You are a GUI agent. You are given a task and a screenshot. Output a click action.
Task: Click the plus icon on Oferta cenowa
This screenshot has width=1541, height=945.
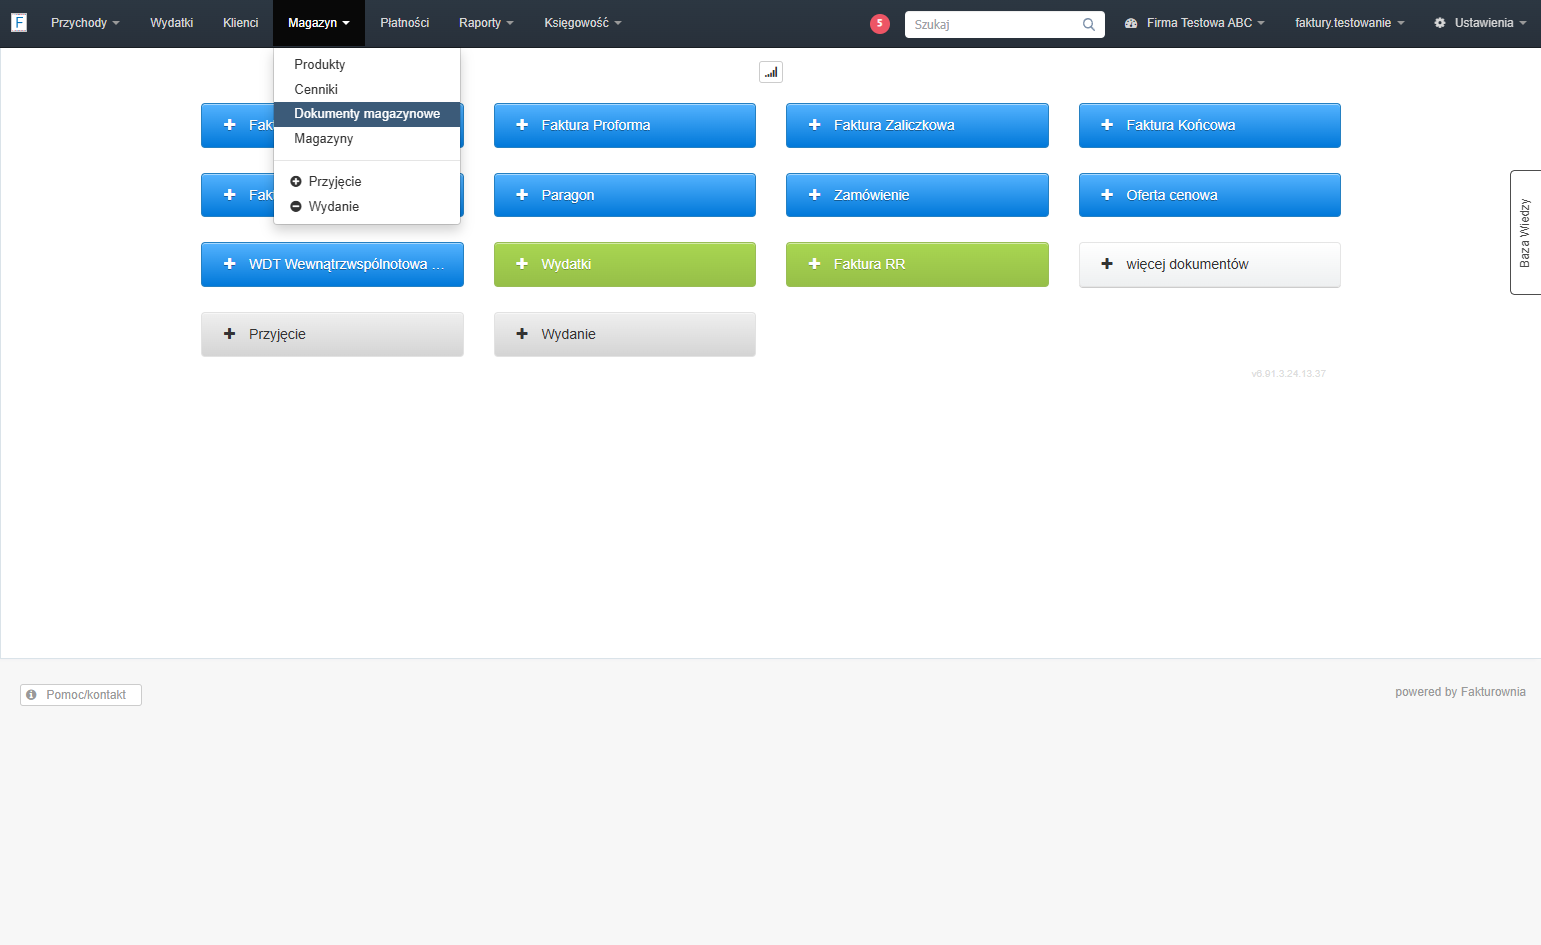coord(1107,195)
